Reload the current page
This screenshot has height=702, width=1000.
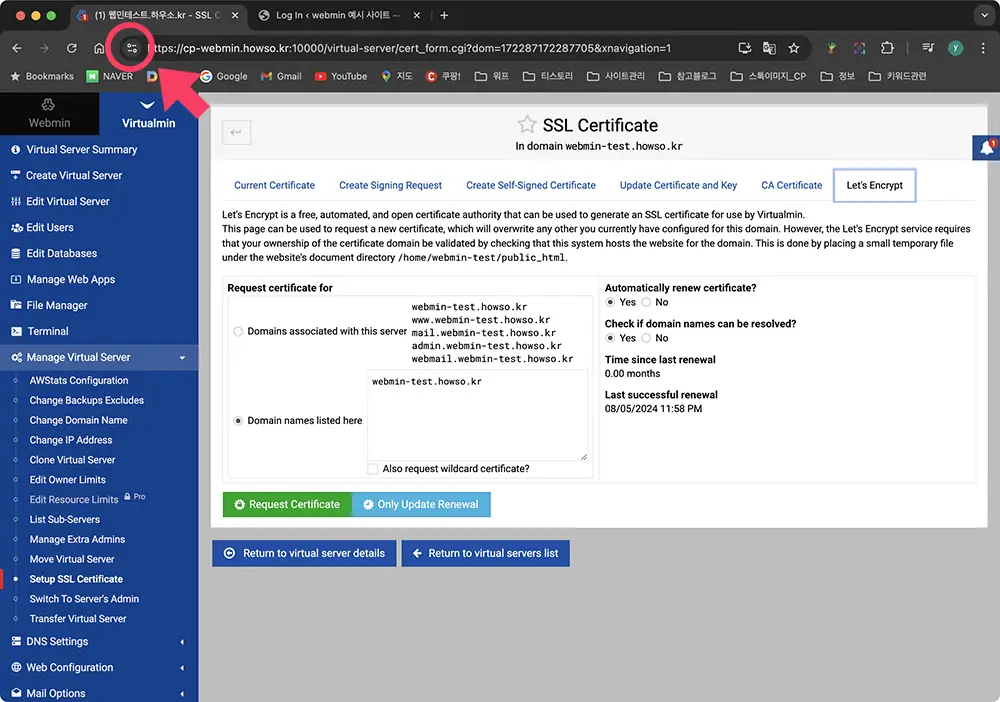pyautogui.click(x=71, y=48)
